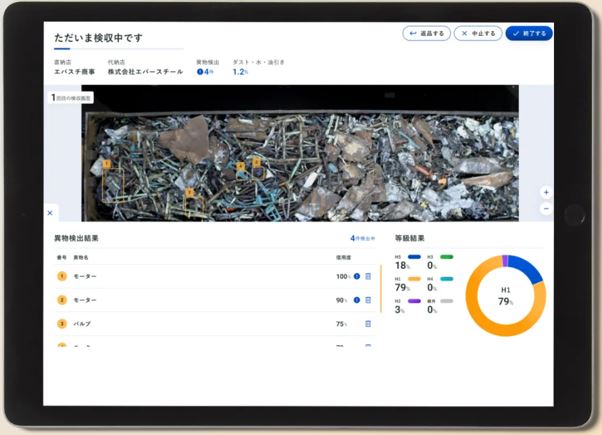The width and height of the screenshot is (602, 435).
Task: Tap the gray 番外 legend swatch
Action: coord(447,301)
